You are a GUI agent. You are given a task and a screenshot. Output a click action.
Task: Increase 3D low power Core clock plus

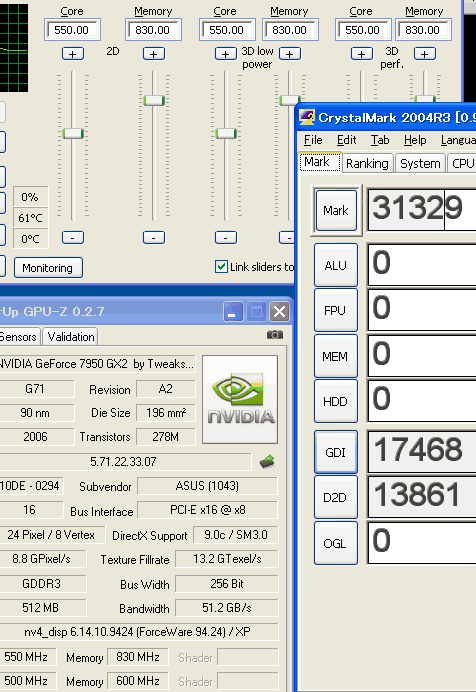[x=225, y=54]
